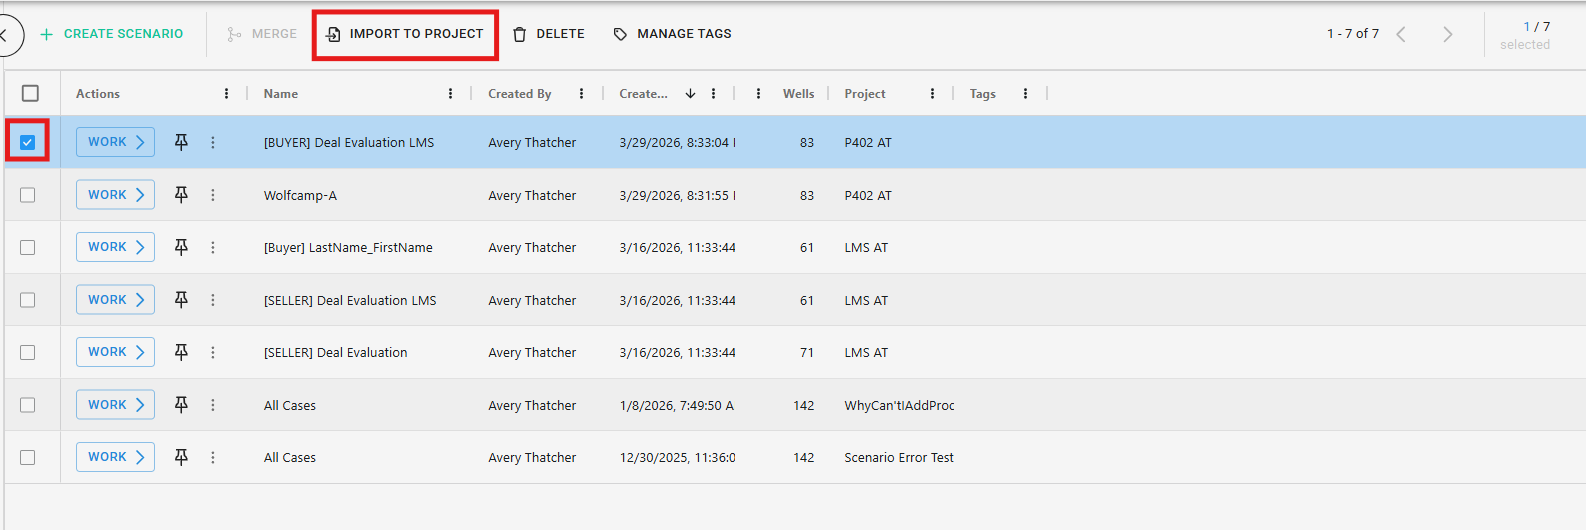Pin the Wolfcamp-A scenario
The image size is (1586, 530).
[181, 195]
